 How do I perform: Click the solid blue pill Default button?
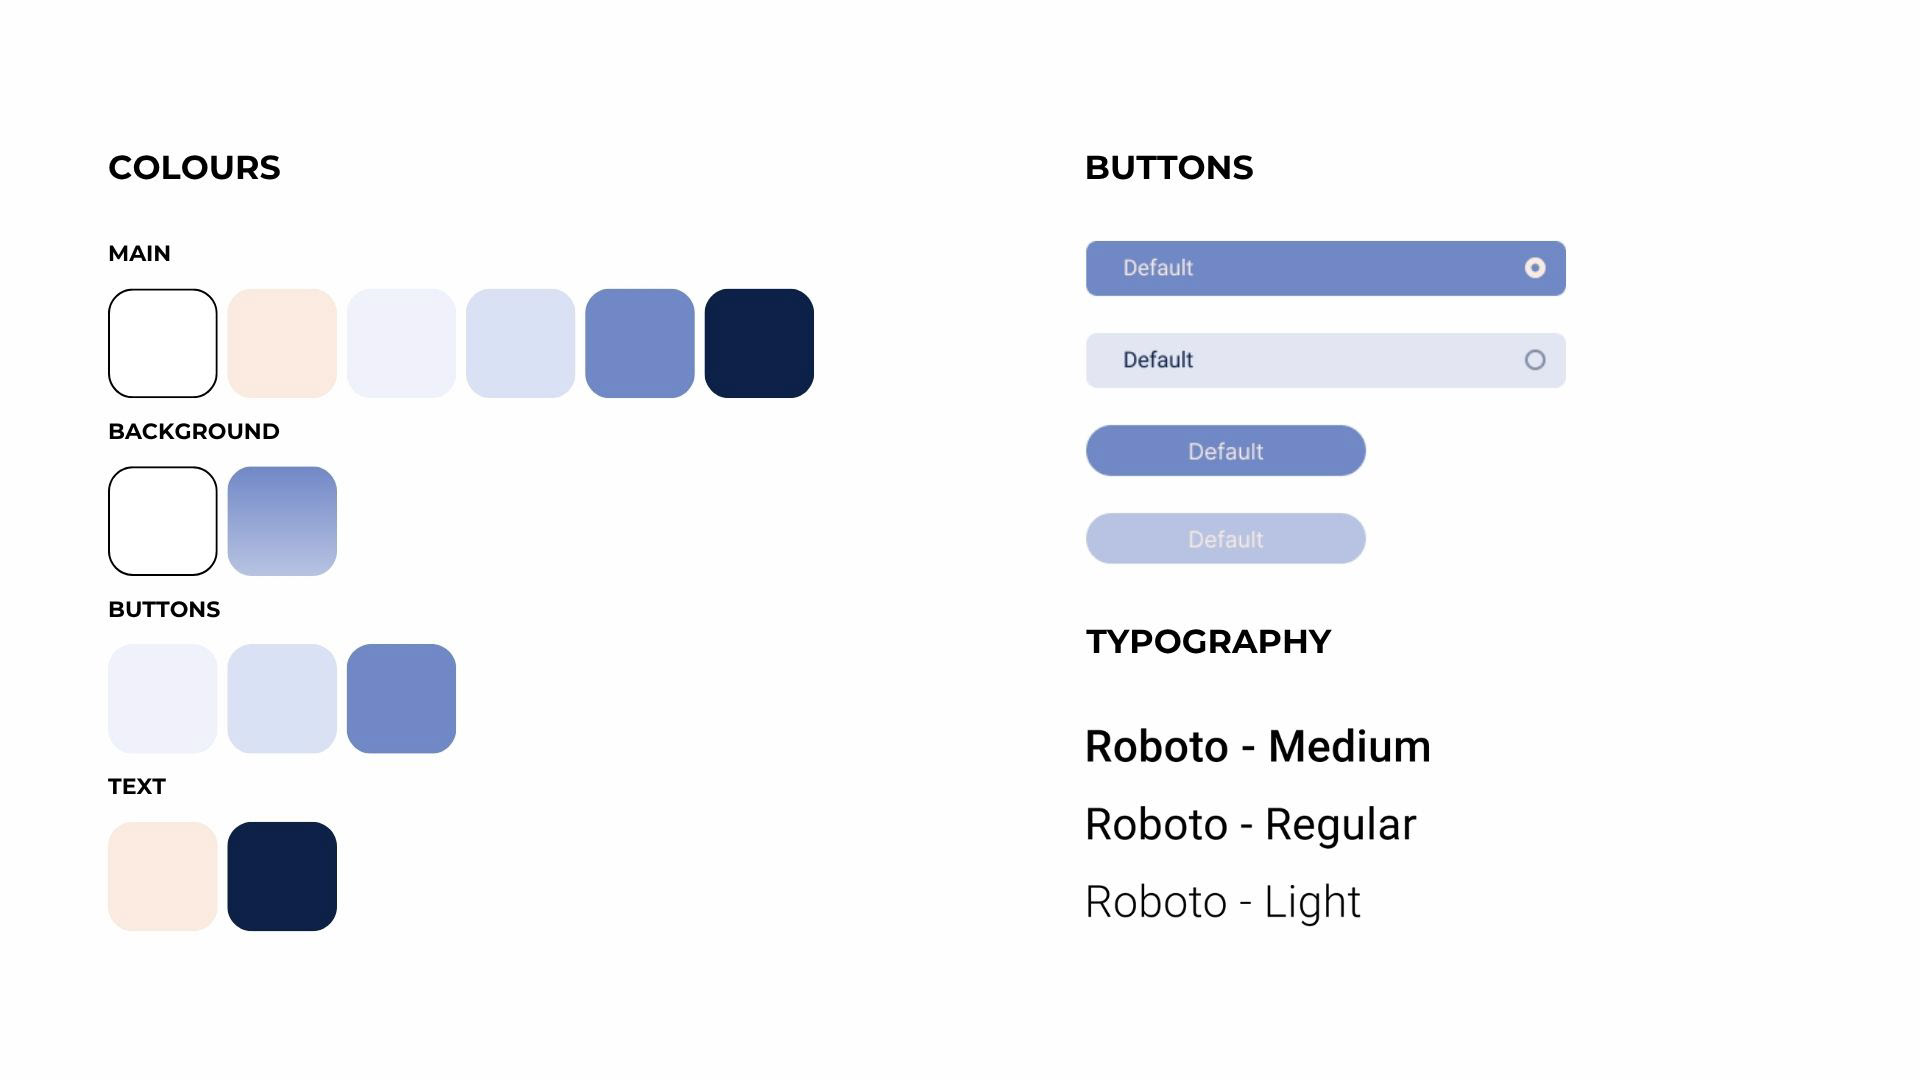1225,451
